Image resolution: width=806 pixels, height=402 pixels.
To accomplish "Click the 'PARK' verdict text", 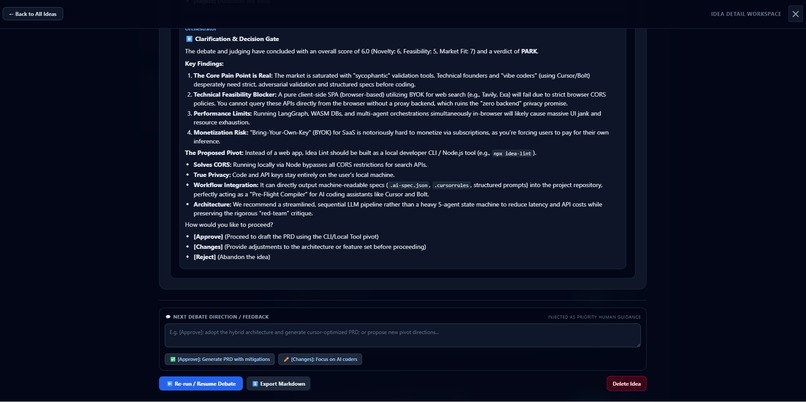I will [x=529, y=51].
